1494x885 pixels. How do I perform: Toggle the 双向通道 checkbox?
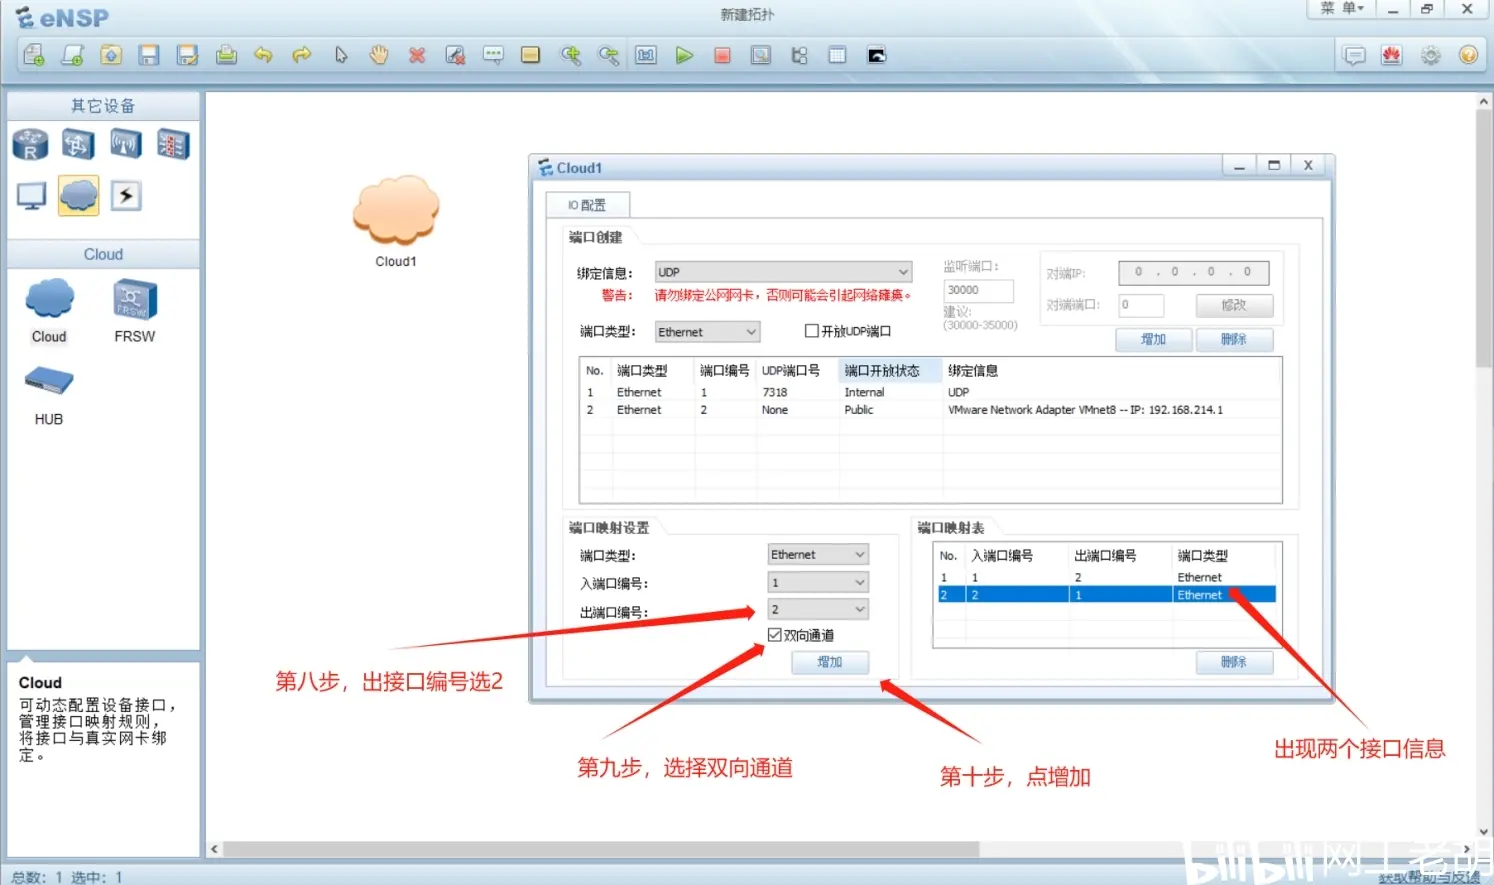click(774, 635)
